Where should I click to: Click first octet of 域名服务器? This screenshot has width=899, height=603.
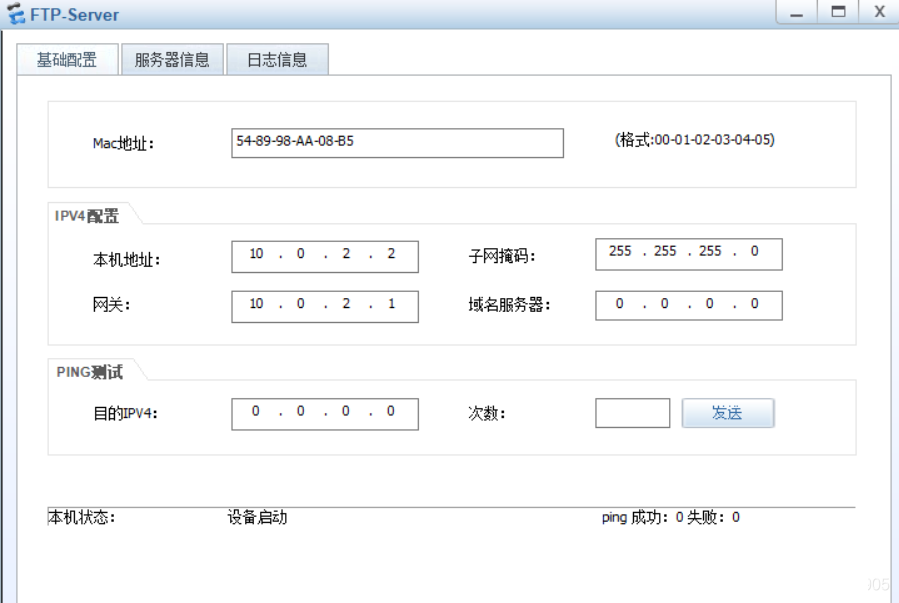coord(620,304)
